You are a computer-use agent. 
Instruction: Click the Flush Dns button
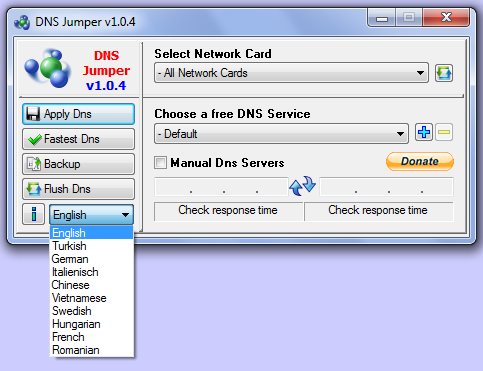[x=78, y=189]
